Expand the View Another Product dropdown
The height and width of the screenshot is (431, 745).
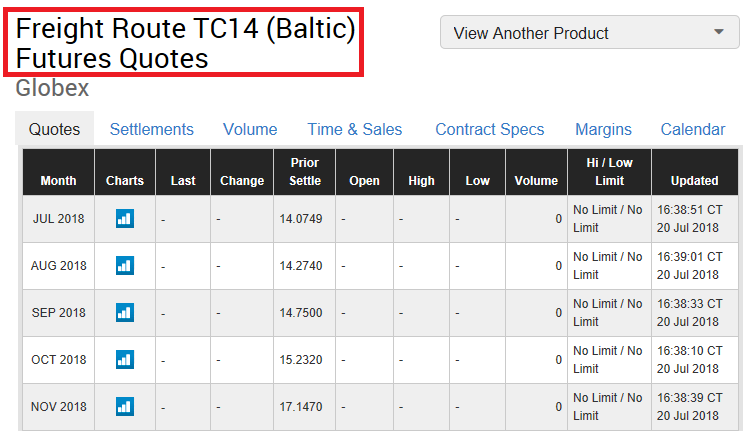click(x=589, y=32)
